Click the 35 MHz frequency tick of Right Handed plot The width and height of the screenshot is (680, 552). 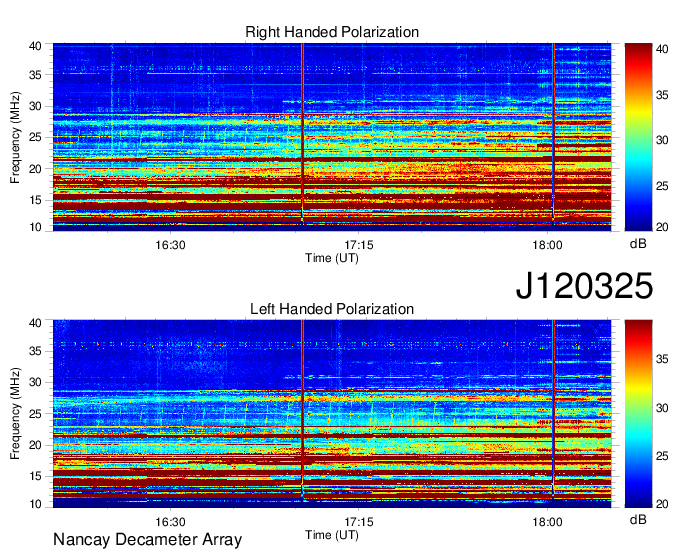pos(35,75)
